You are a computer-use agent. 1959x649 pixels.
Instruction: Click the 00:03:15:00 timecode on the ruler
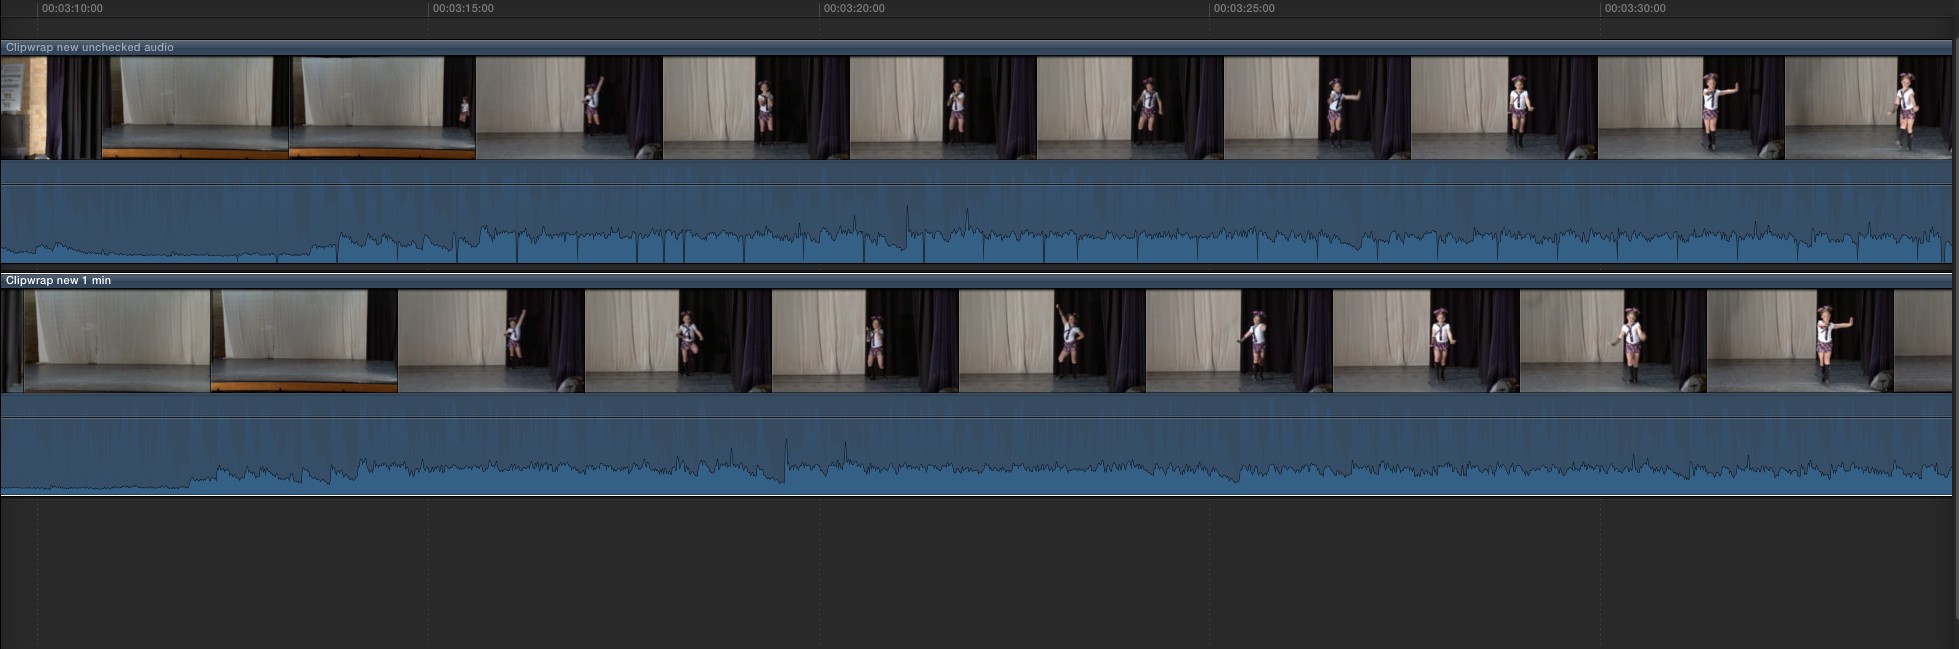coord(463,8)
